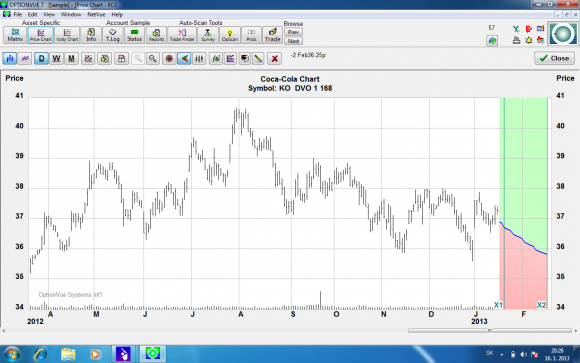Click the red speech-bubble message icon
The height and width of the screenshot is (363, 580).
coord(529,29)
